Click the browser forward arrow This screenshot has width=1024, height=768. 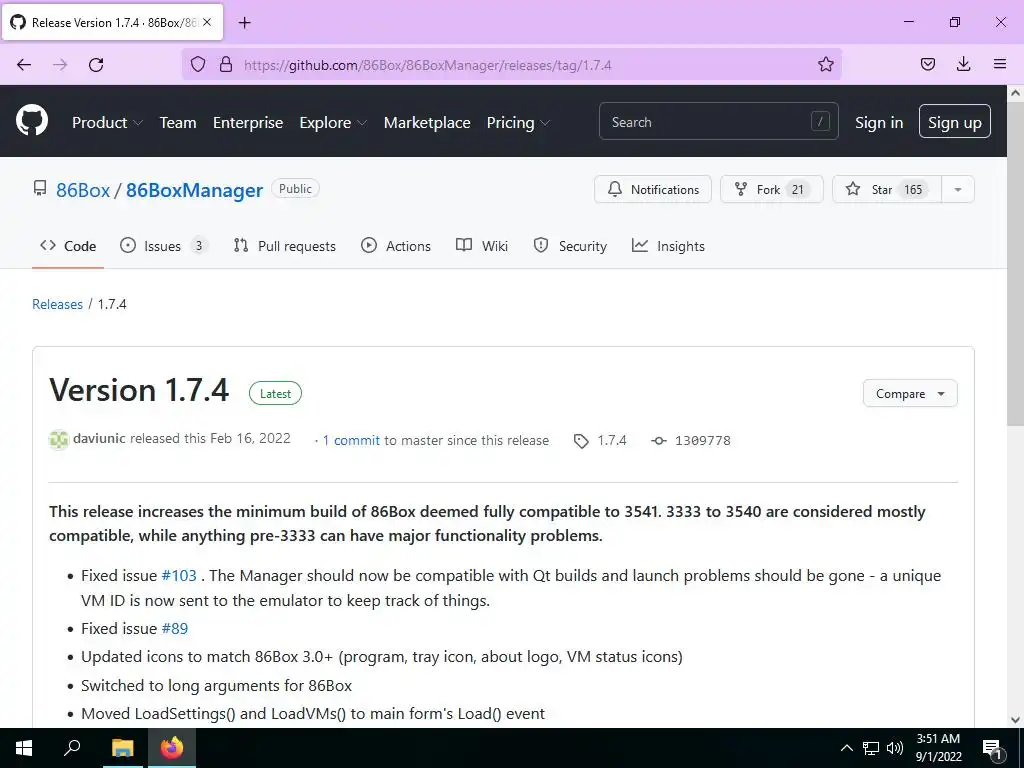(60, 64)
